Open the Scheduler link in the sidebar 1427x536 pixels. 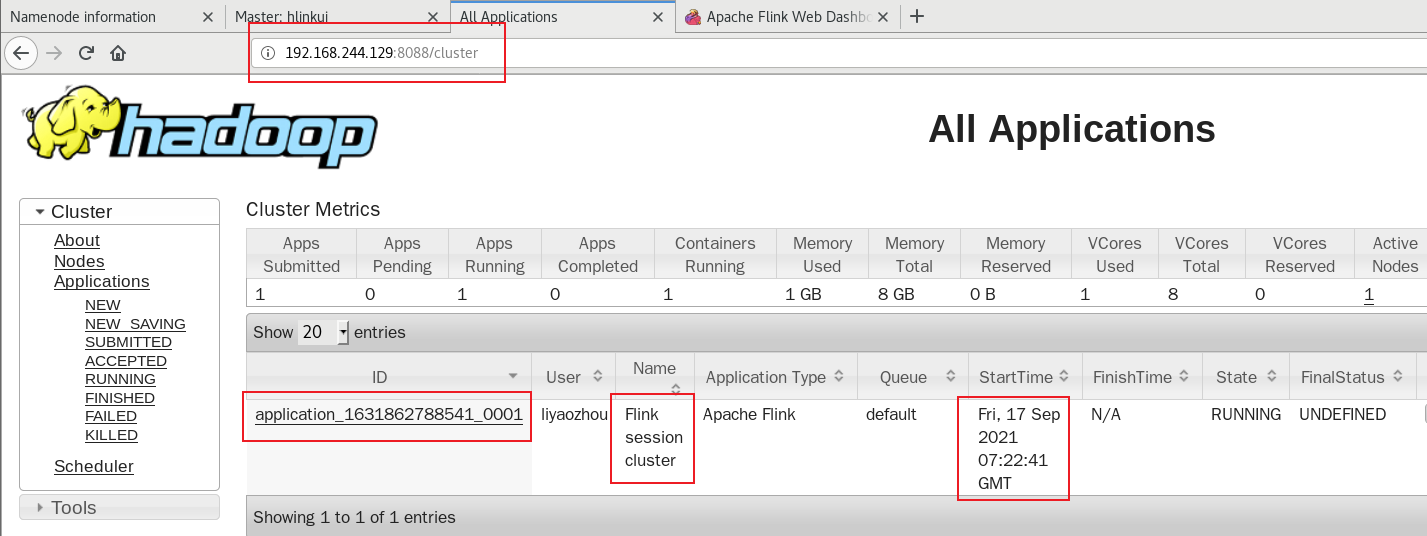coord(94,467)
